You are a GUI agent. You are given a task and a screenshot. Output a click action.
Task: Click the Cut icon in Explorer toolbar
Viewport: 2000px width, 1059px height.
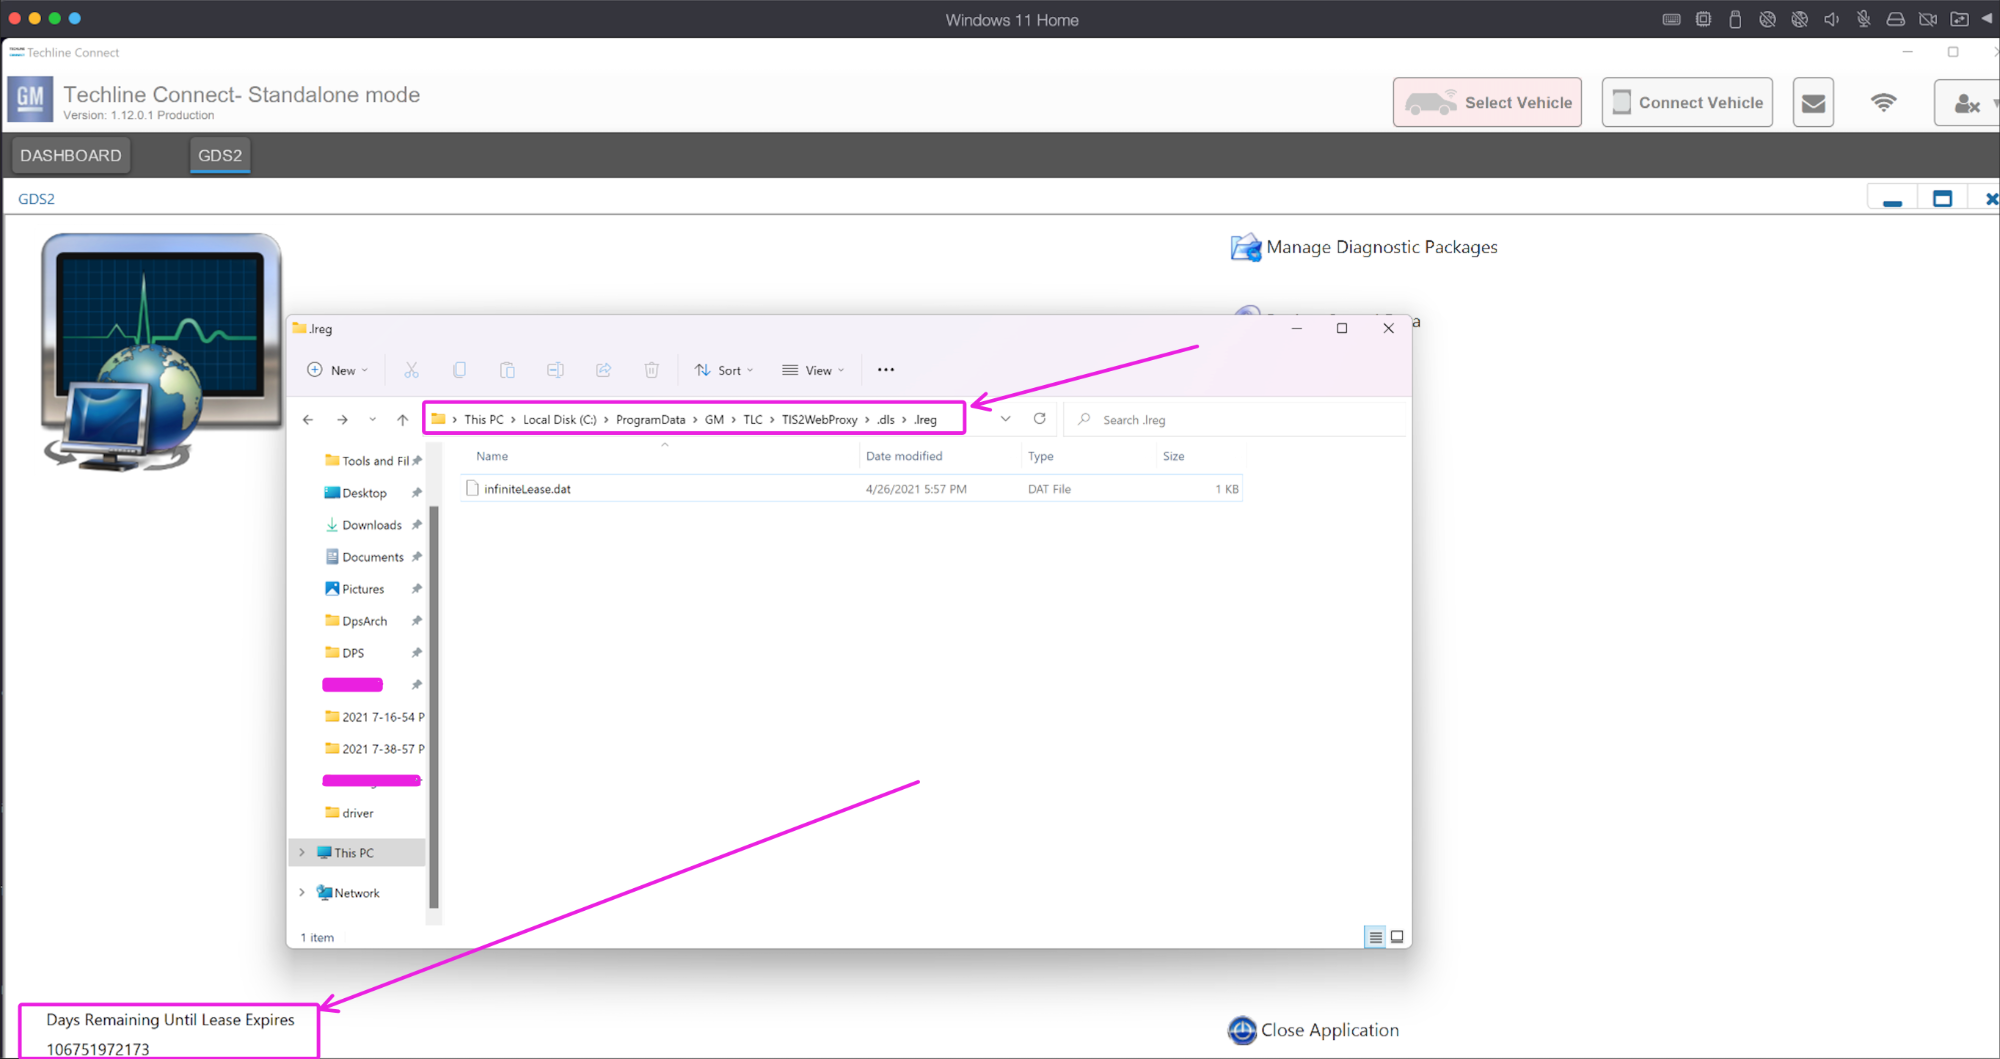(x=411, y=370)
